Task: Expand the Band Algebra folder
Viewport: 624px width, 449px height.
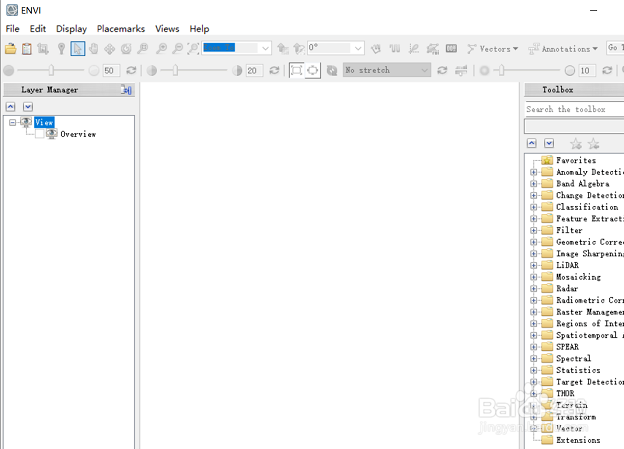Action: coord(534,184)
